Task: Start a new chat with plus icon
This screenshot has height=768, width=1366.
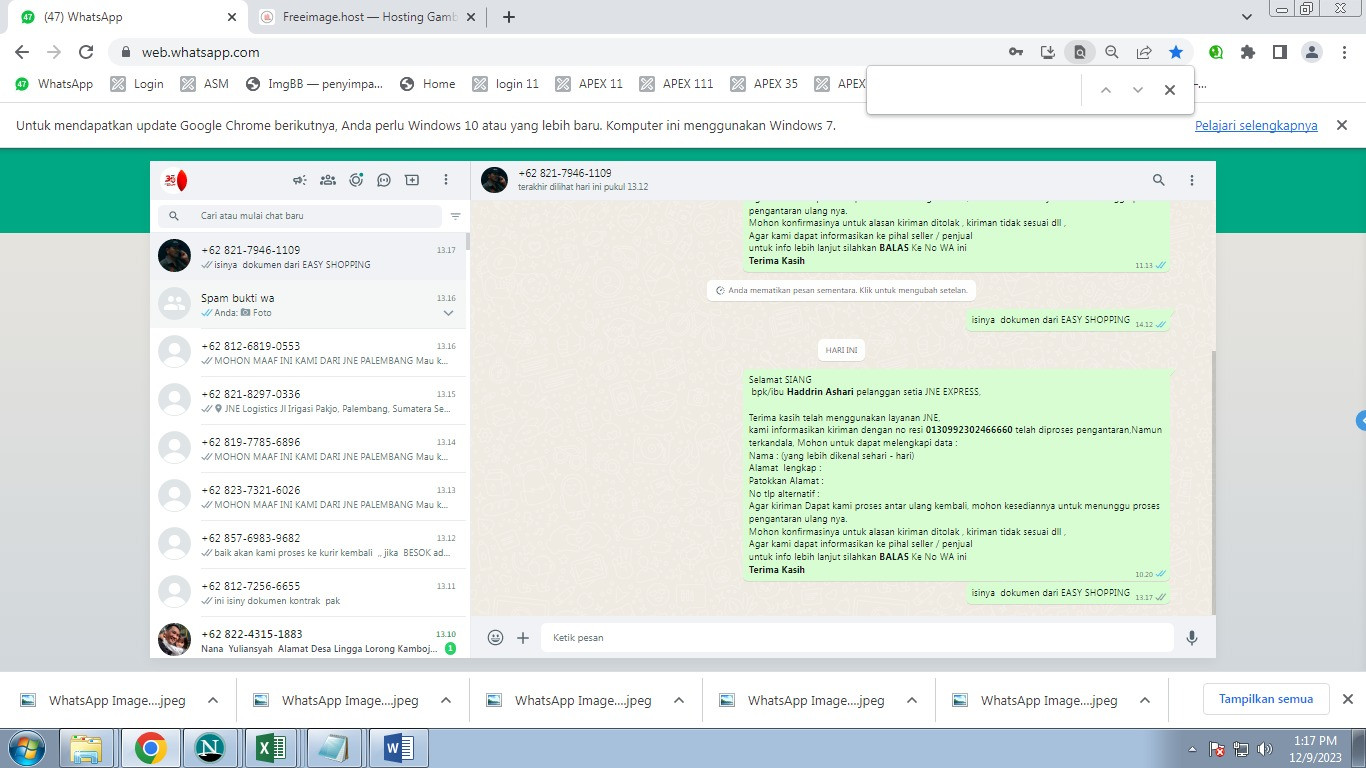Action: pos(412,180)
